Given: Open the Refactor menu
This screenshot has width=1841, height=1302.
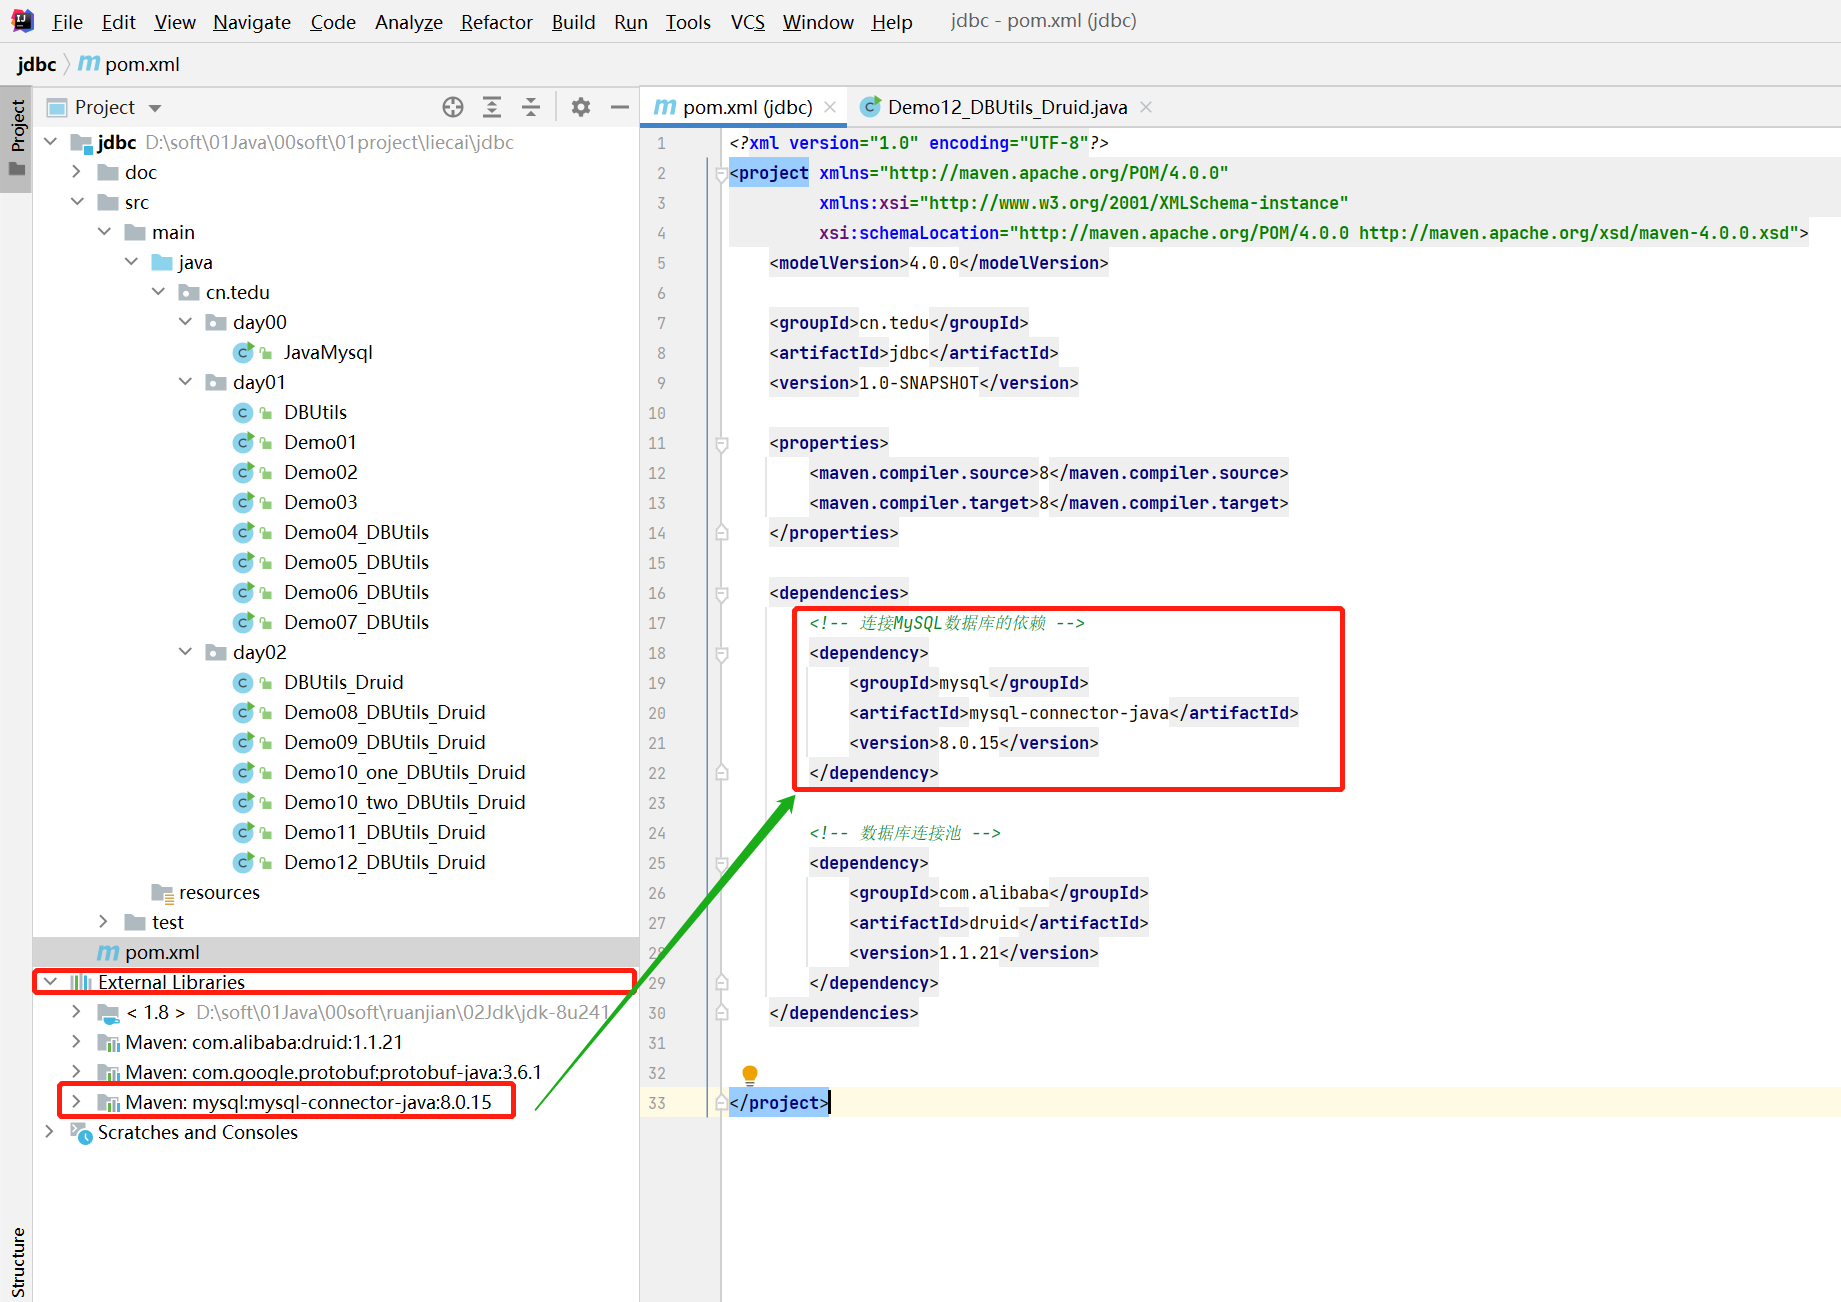Looking at the screenshot, I should [496, 22].
